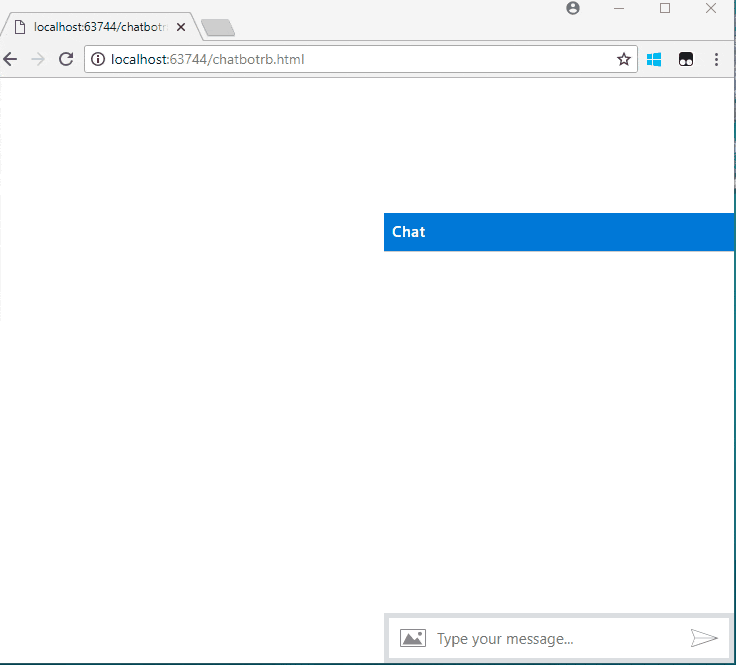
Task: View site info for localhost
Action: [x=98, y=59]
